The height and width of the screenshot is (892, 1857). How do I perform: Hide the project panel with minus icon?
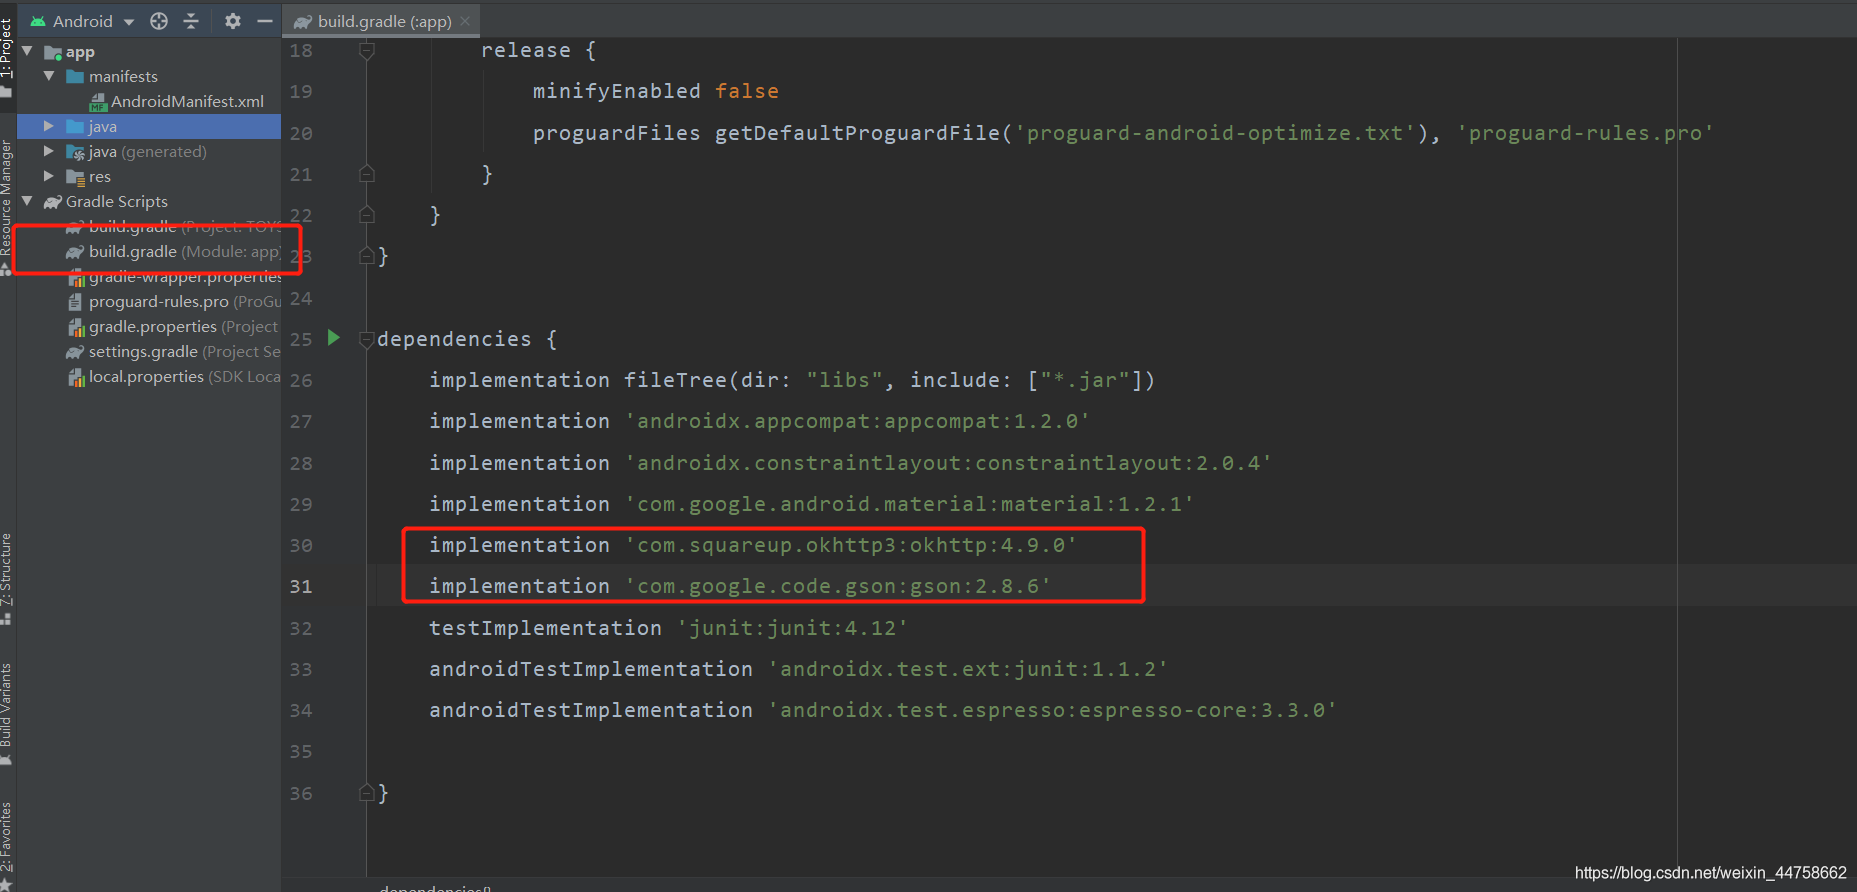pyautogui.click(x=265, y=21)
